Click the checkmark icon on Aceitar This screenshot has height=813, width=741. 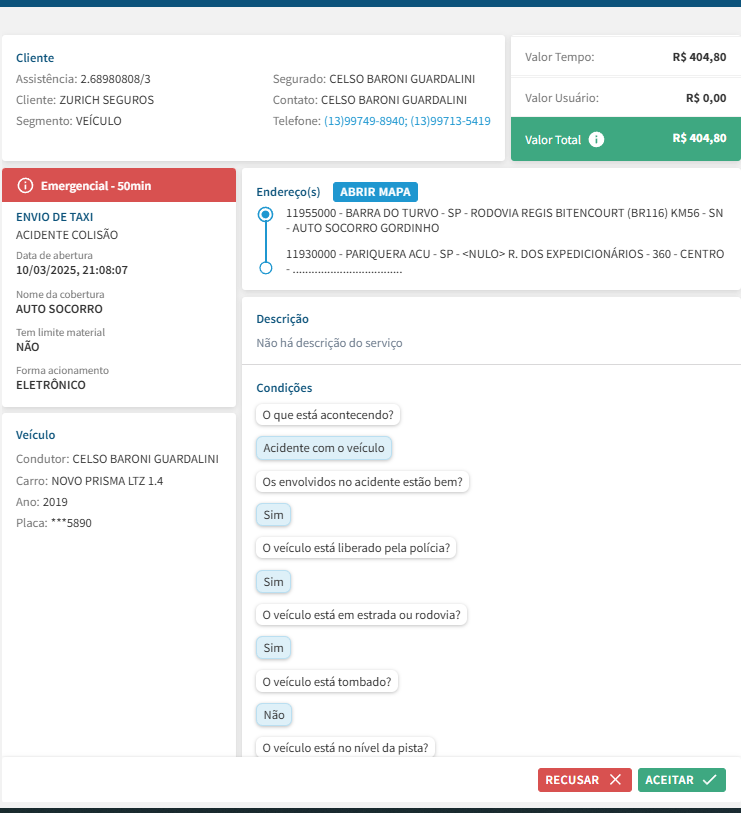710,780
